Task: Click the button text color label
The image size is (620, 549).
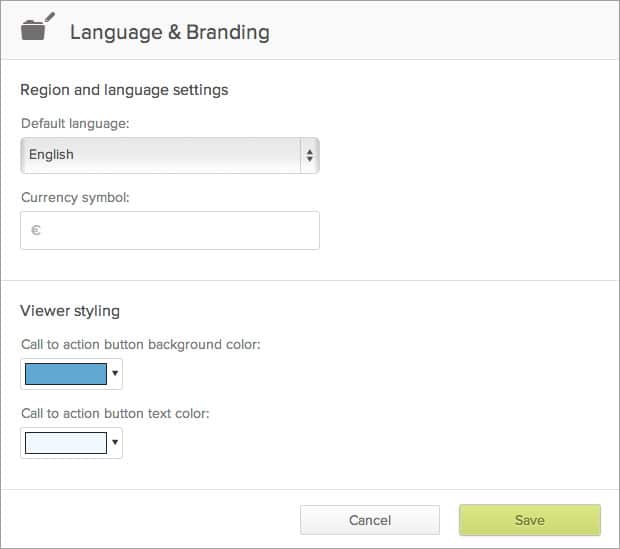Action: coord(115,413)
